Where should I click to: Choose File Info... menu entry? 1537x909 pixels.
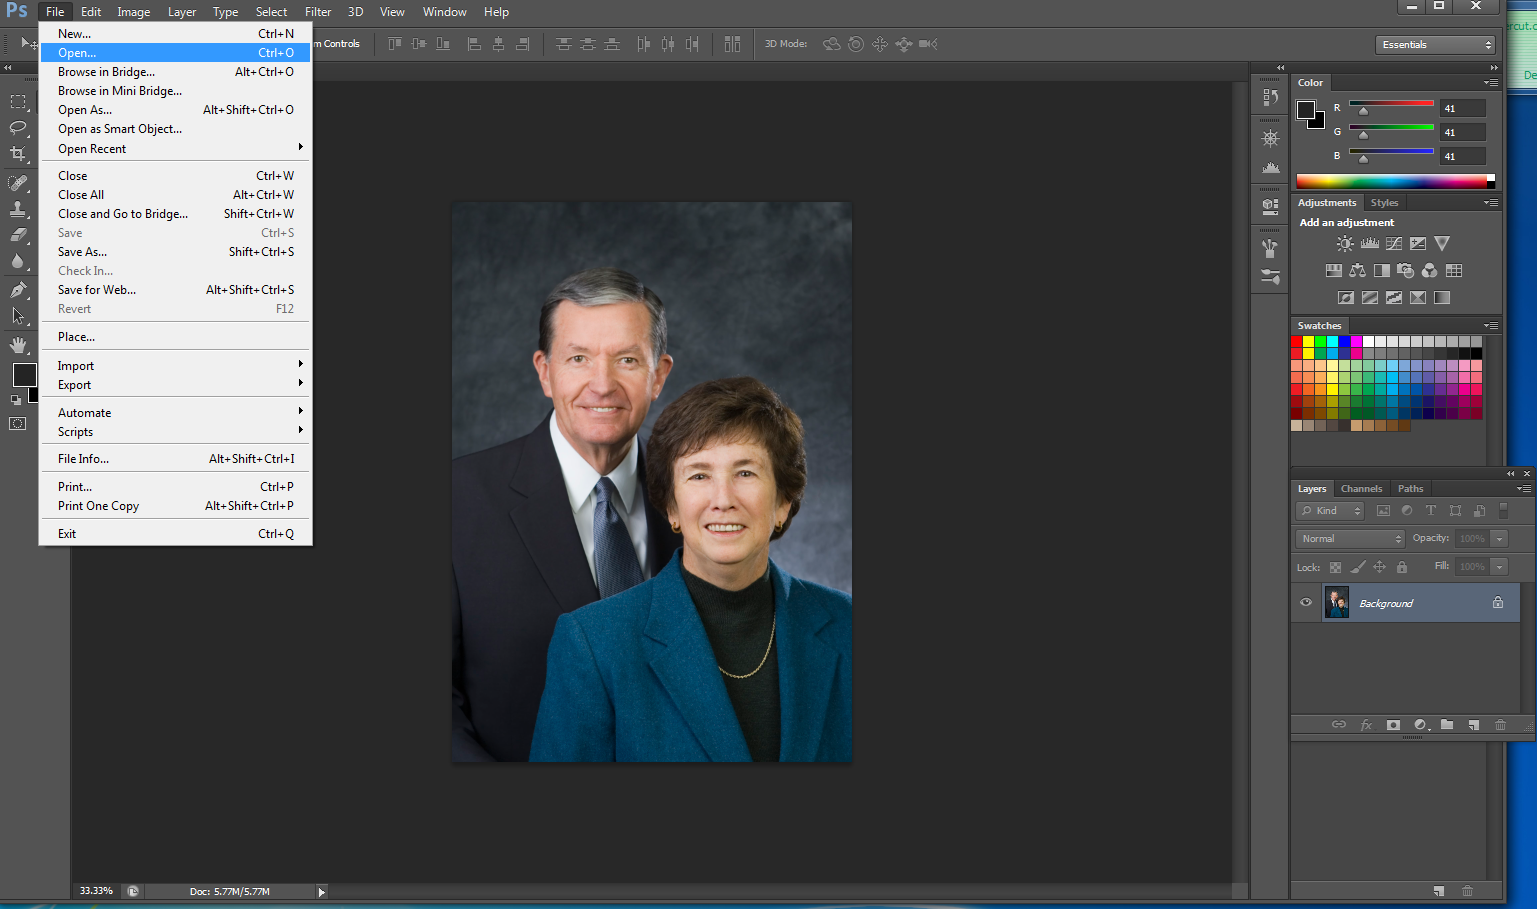[176, 459]
